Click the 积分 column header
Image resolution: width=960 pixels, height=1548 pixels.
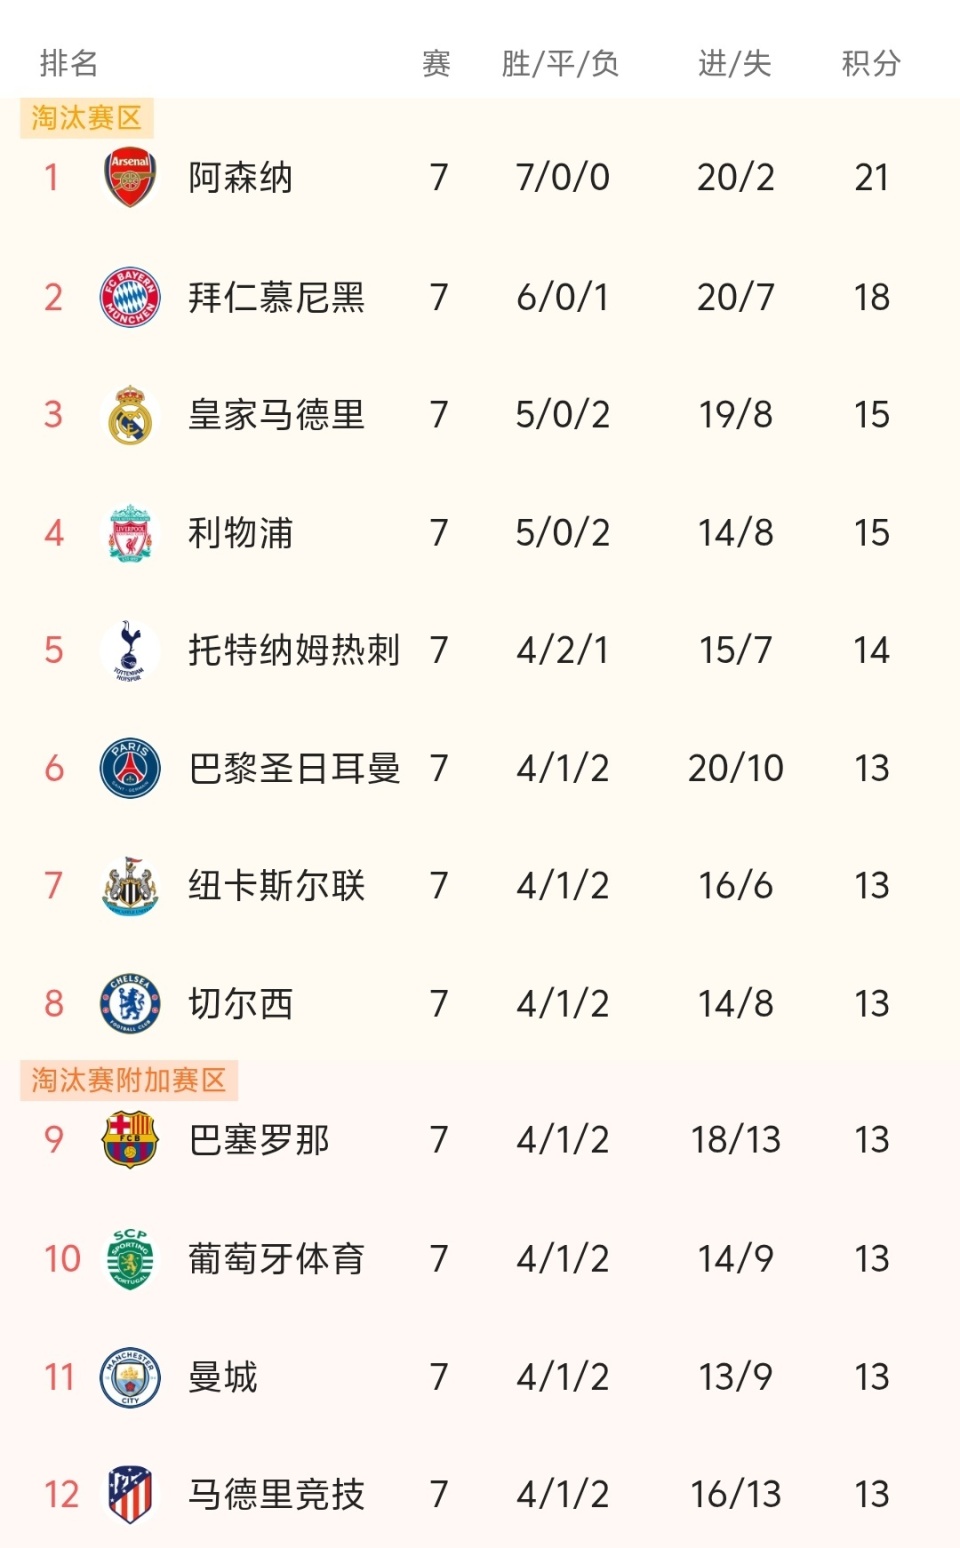871,64
